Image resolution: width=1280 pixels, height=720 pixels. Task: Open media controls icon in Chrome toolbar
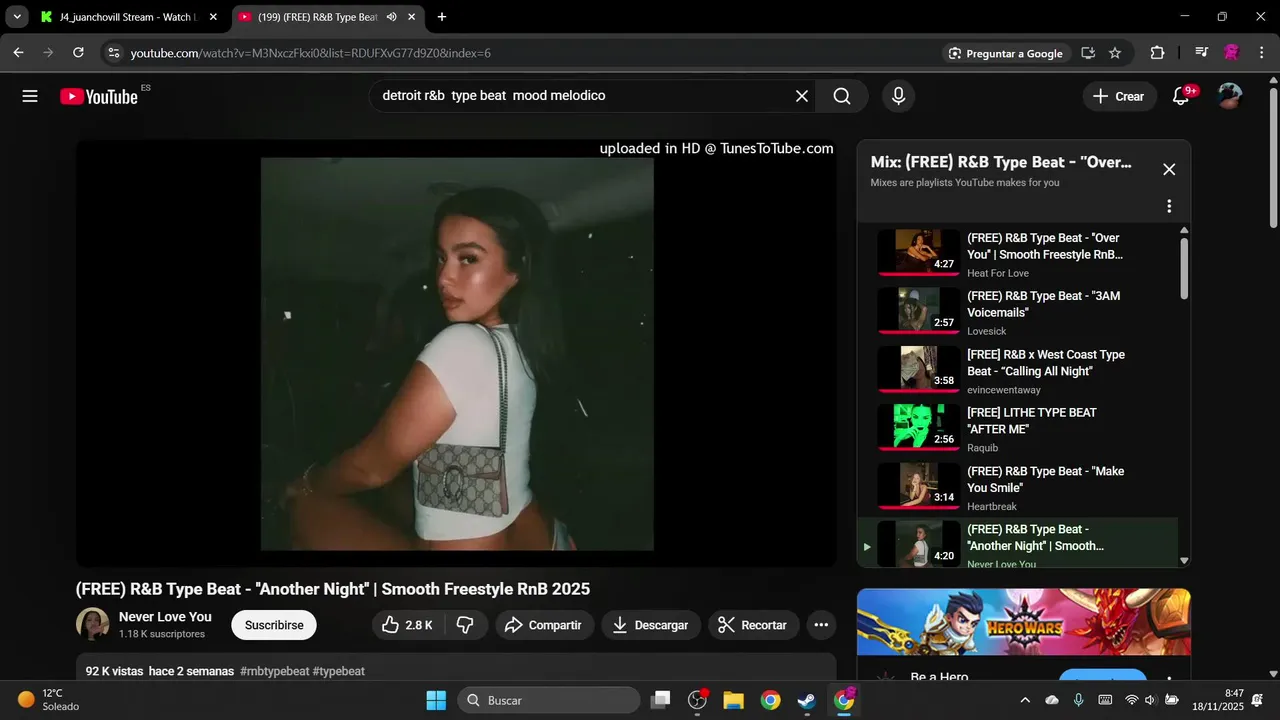click(x=1202, y=53)
